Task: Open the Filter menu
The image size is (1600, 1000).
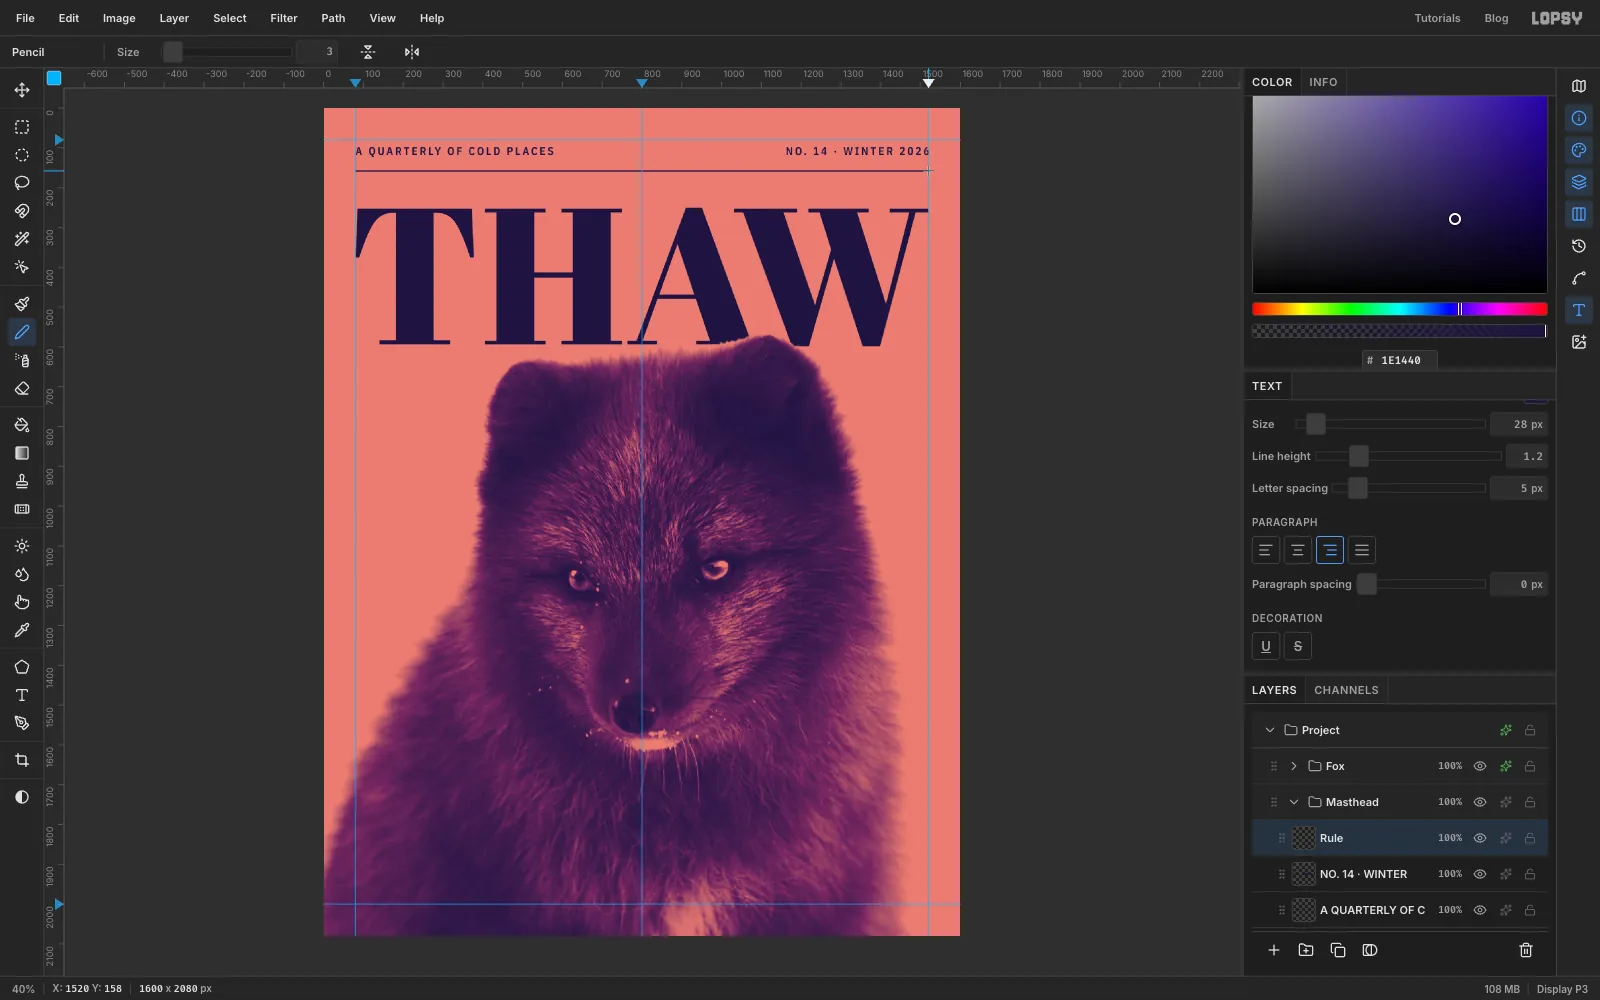Action: click(284, 18)
